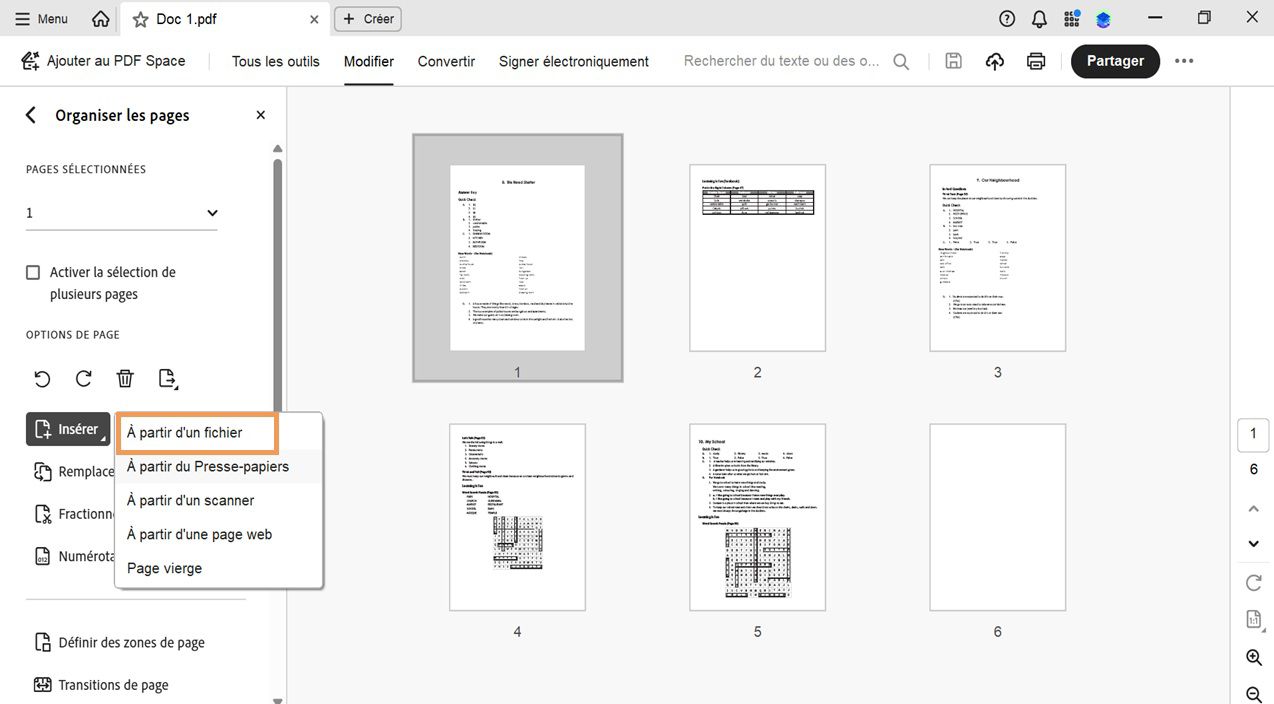Open the selected pages dropdown
1274x704 pixels.
point(210,212)
